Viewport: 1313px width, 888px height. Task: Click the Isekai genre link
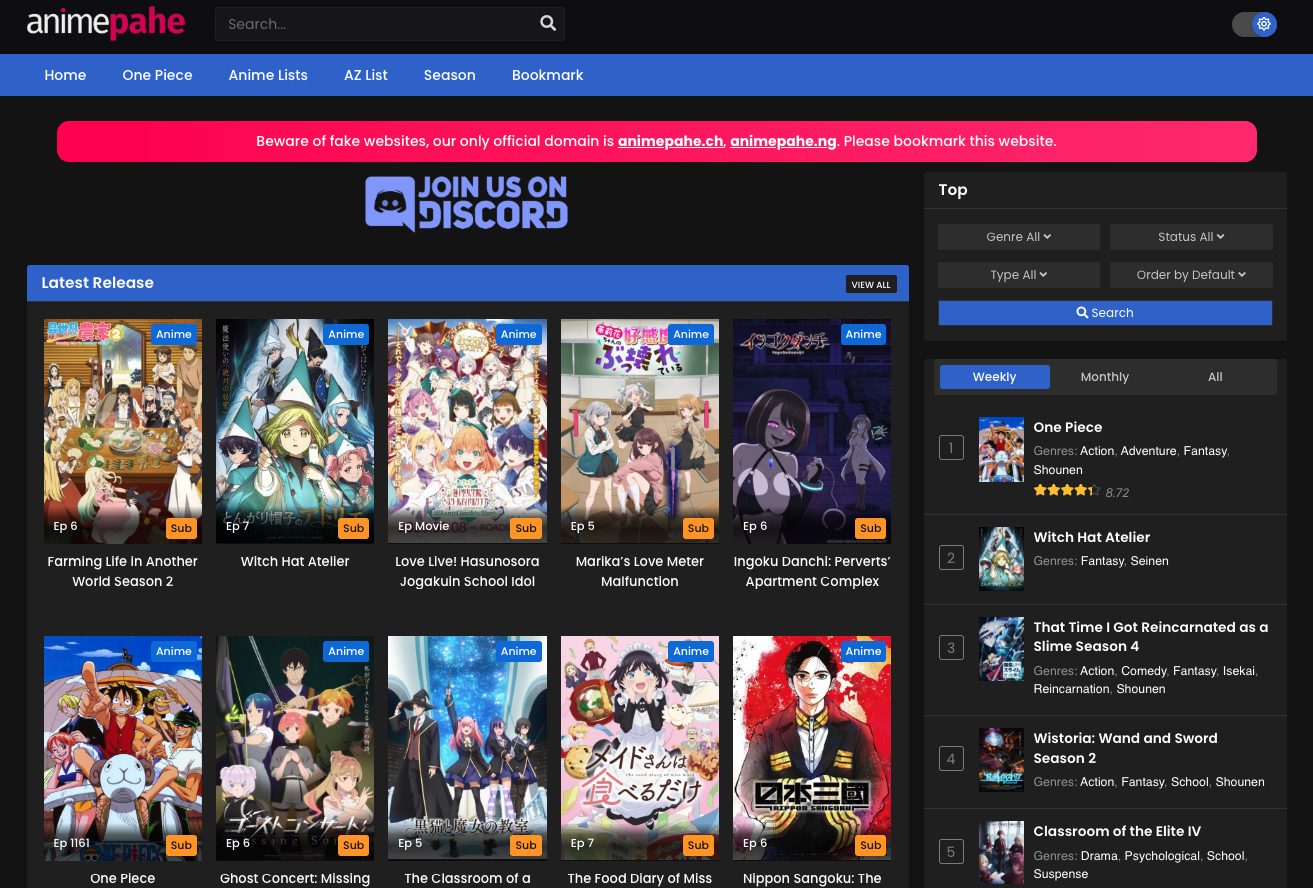tap(1239, 671)
